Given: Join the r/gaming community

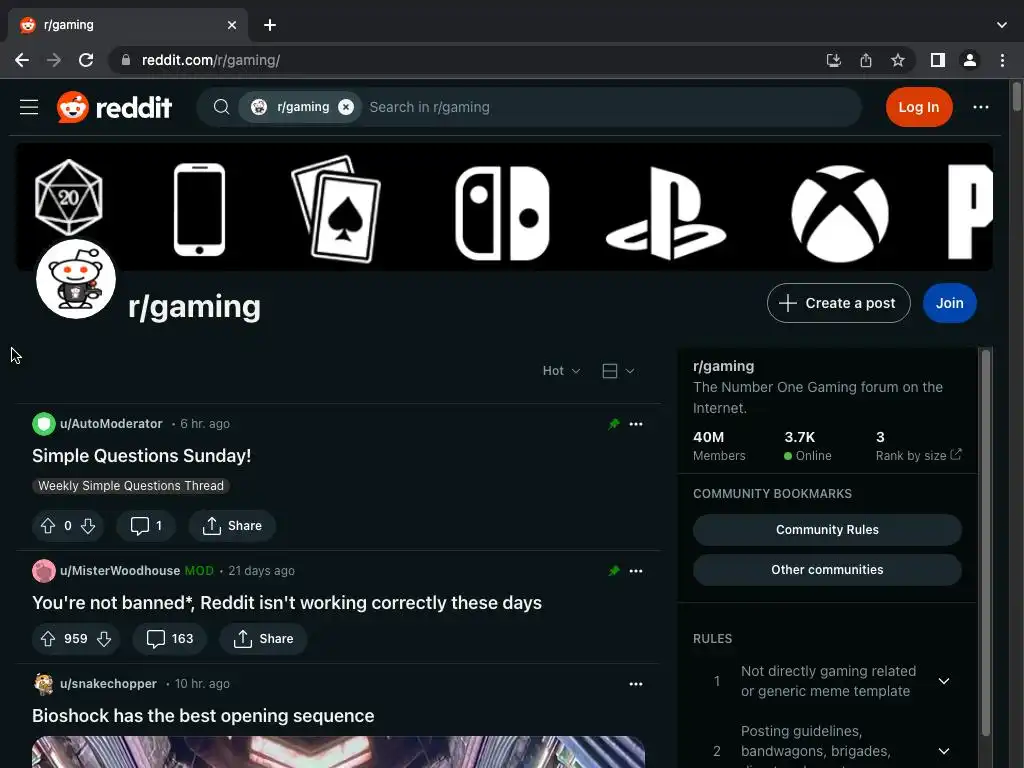Looking at the screenshot, I should click(x=950, y=303).
